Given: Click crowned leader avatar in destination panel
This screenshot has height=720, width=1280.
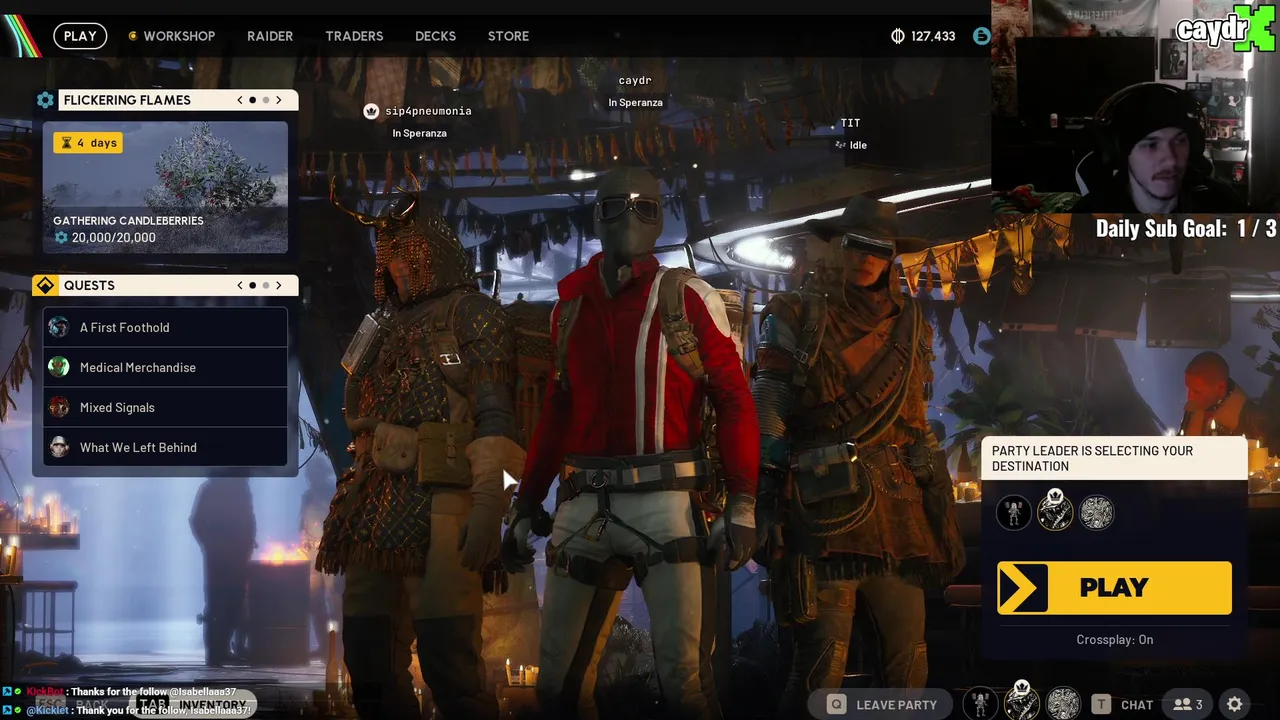Looking at the screenshot, I should point(1055,512).
